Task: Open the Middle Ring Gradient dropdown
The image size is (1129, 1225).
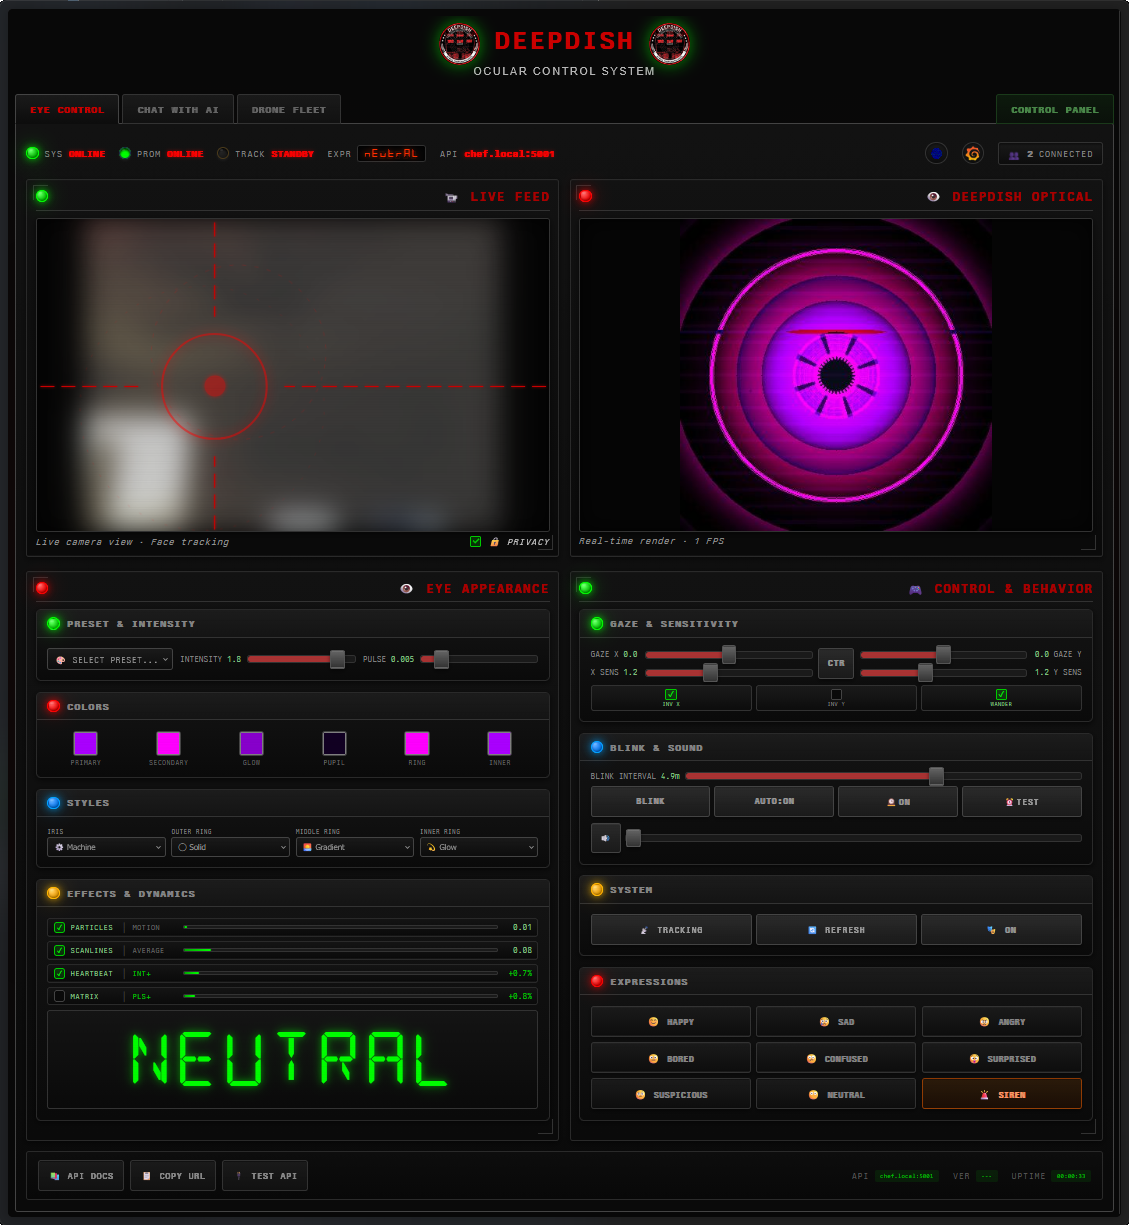Action: [x=354, y=847]
